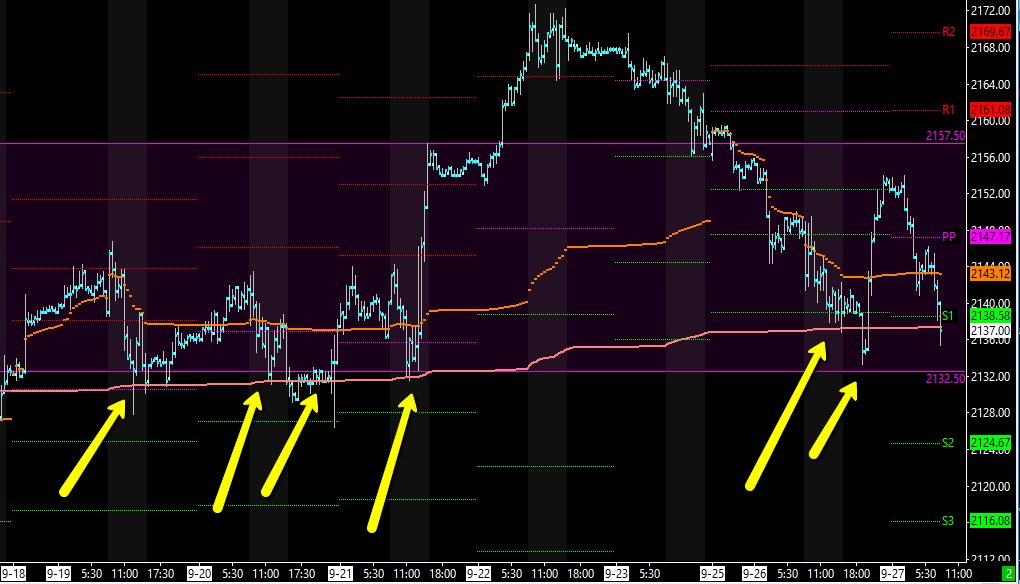Screen dimensions: 1020x584
Task: Select the green 2116.08 price tag
Action: pos(991,521)
